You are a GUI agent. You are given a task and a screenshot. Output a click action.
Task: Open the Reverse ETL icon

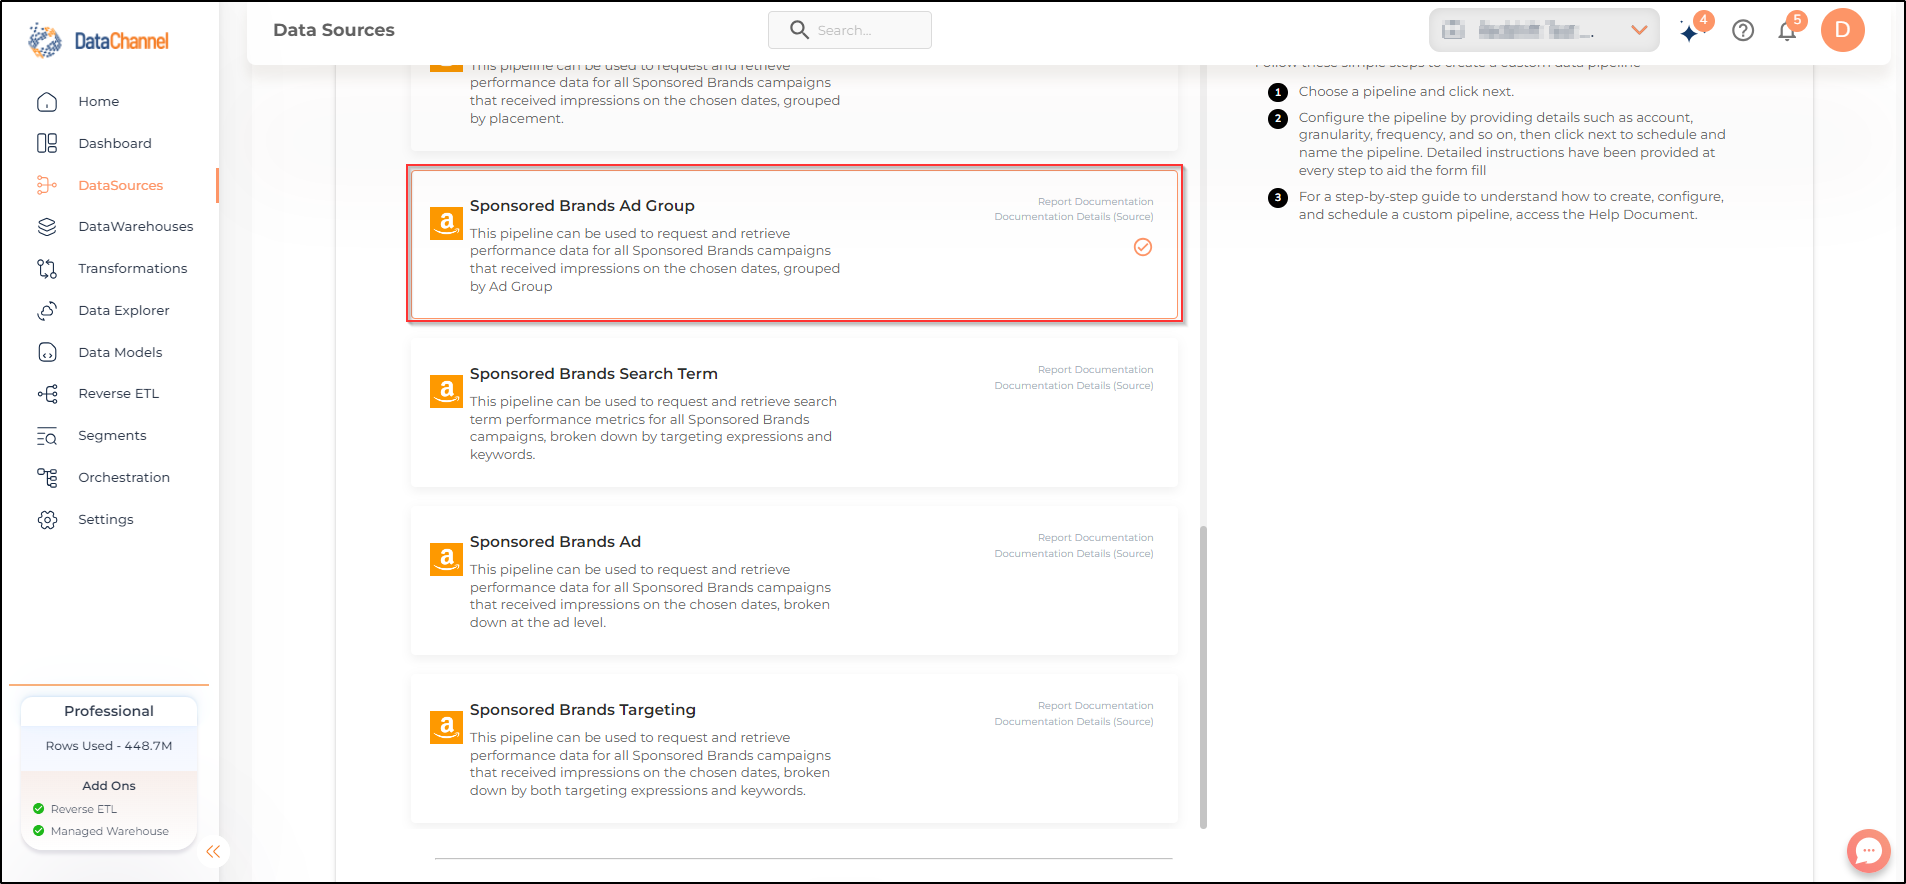tap(47, 394)
